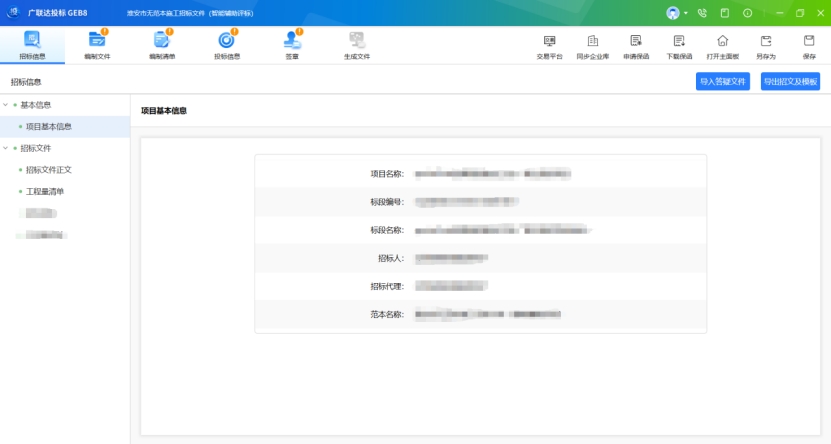Collapse the 基本信息 tree node
The height and width of the screenshot is (444, 831).
point(6,105)
